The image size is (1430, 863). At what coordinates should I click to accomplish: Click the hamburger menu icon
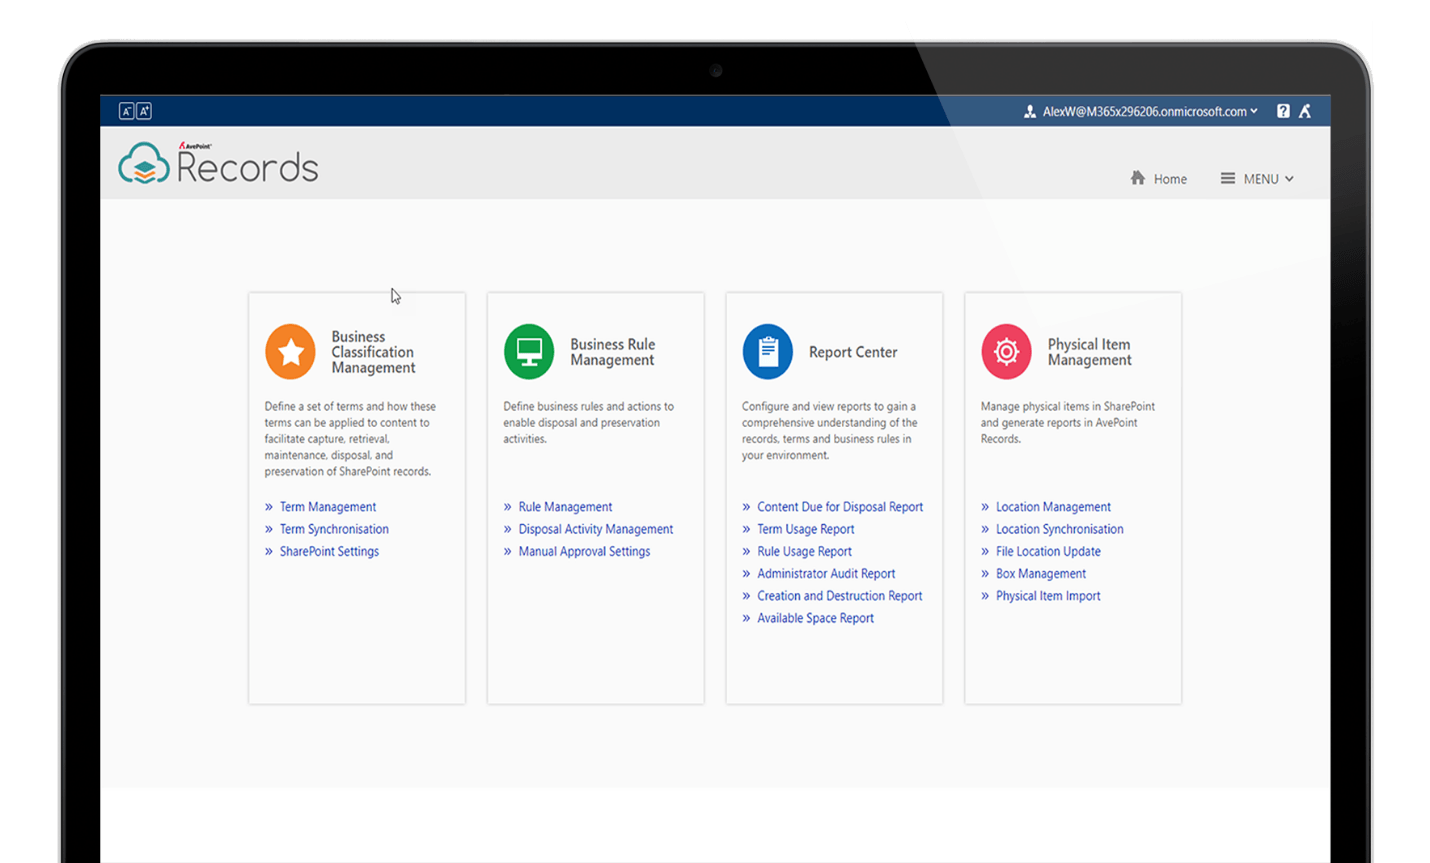coord(1227,178)
